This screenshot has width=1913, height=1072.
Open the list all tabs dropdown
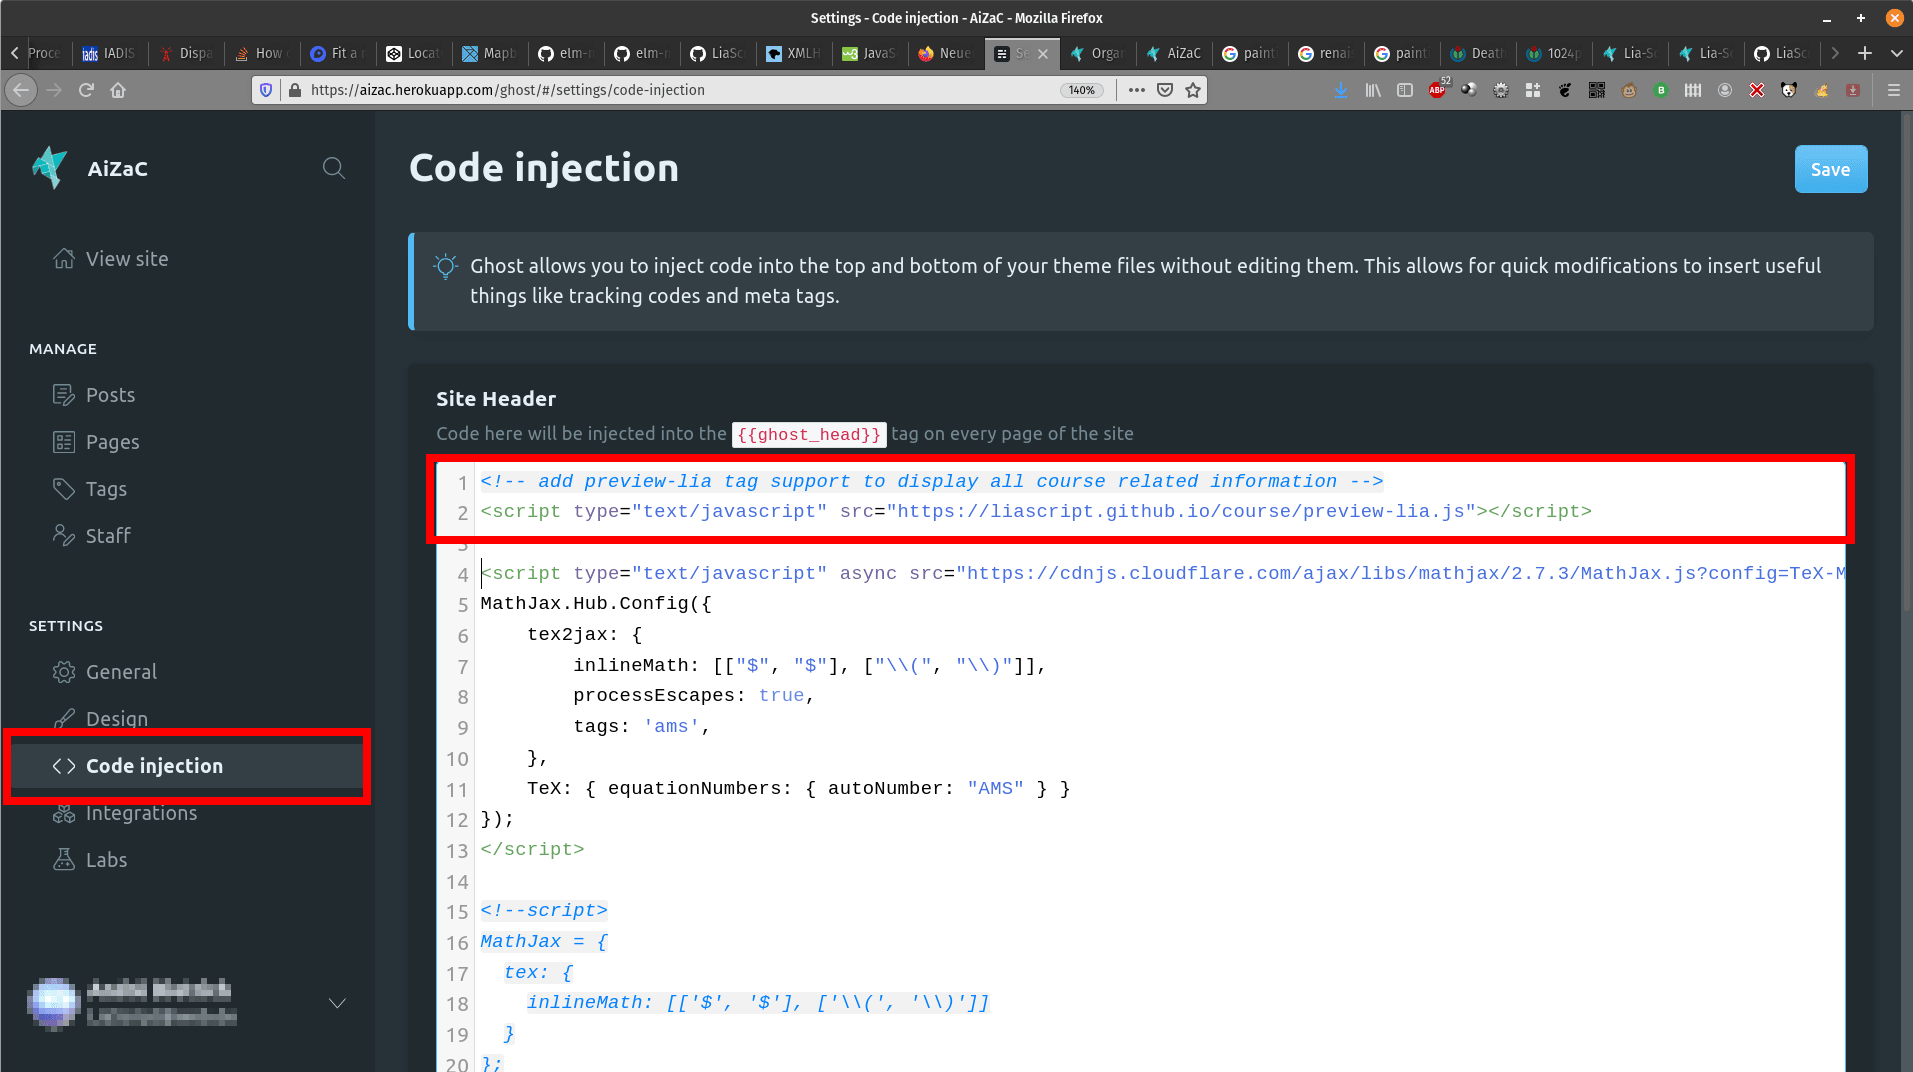coord(1897,53)
